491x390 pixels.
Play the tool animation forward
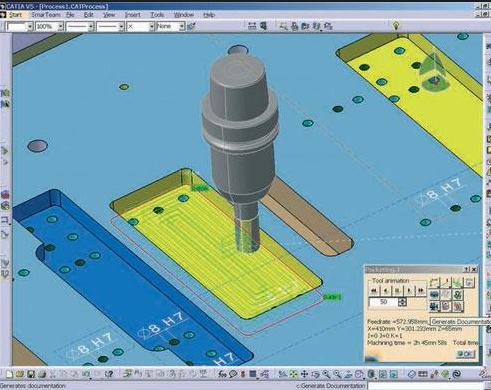coord(409,291)
